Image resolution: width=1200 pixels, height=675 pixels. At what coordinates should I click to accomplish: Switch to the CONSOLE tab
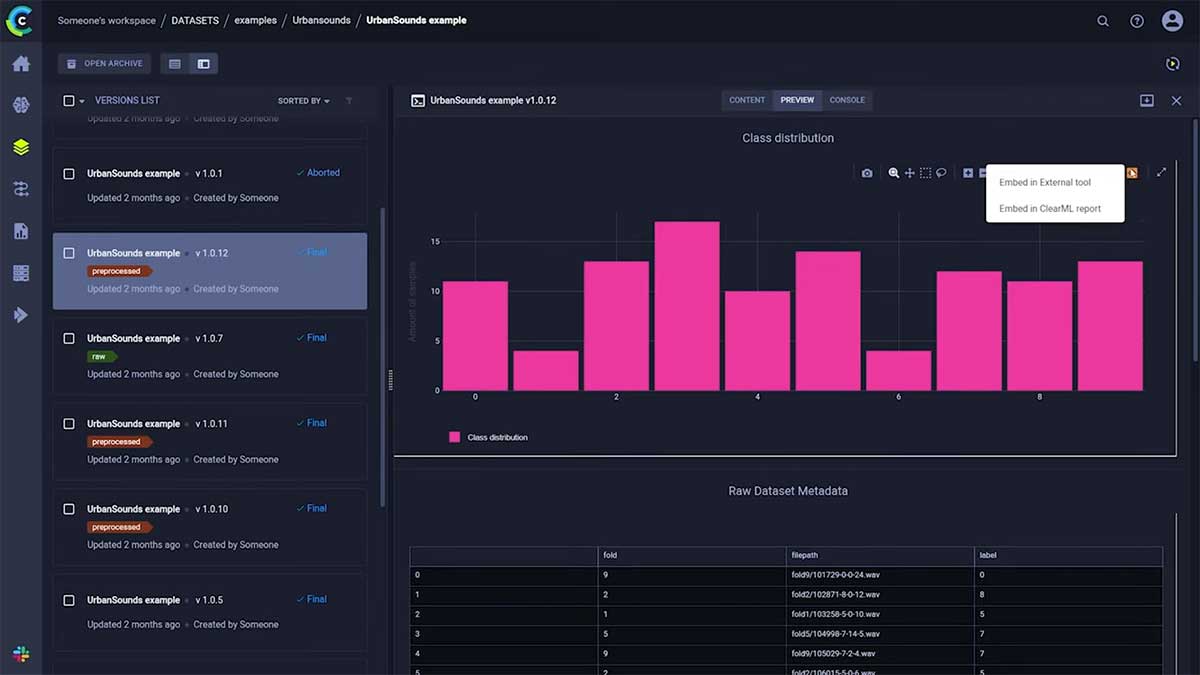click(x=847, y=100)
